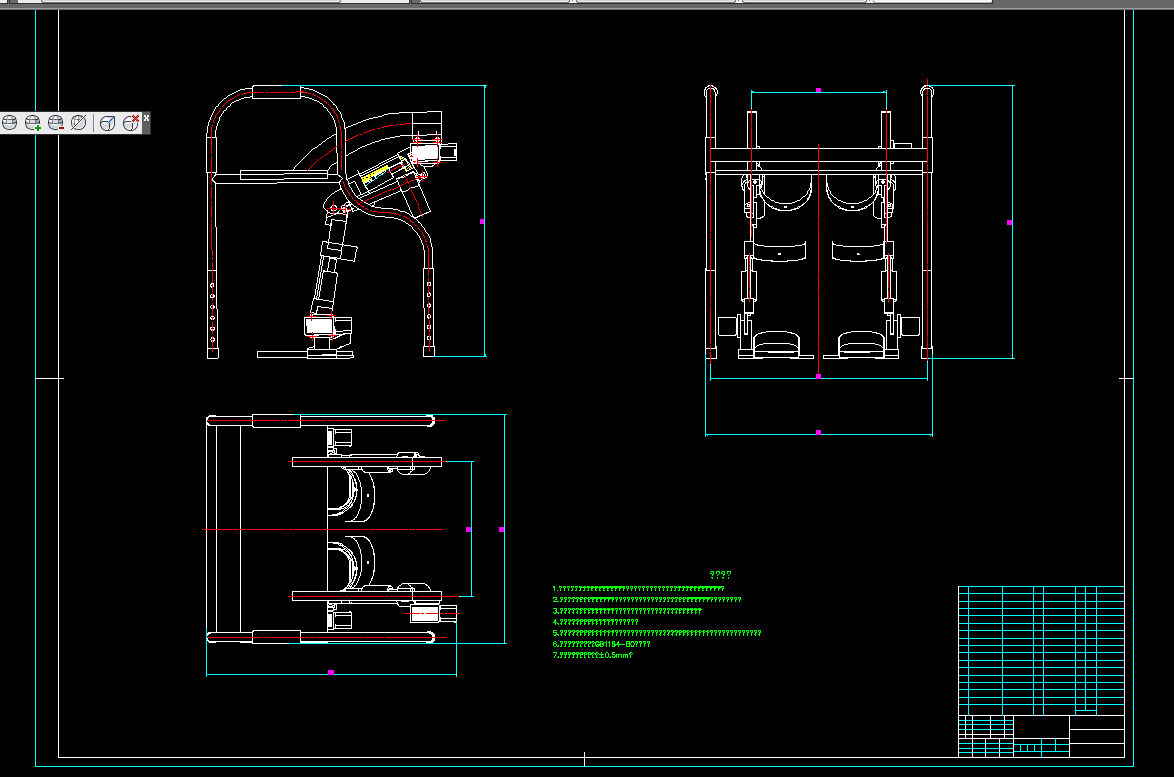The image size is (1174, 777).
Task: Click the sphere icon with green plus
Action: click(33, 123)
